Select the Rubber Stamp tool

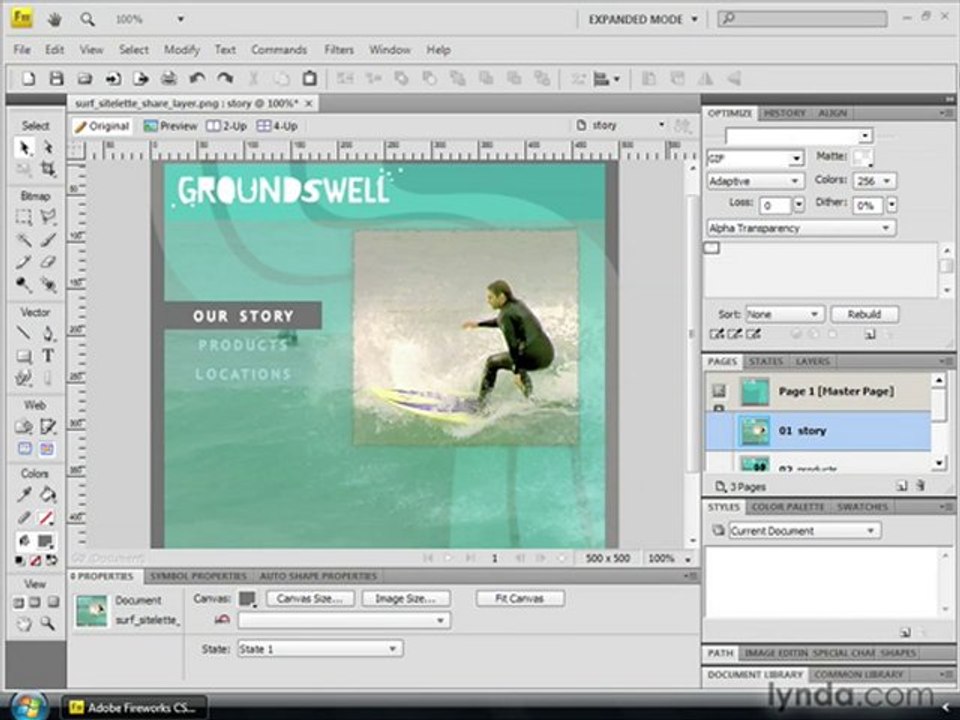click(x=24, y=284)
